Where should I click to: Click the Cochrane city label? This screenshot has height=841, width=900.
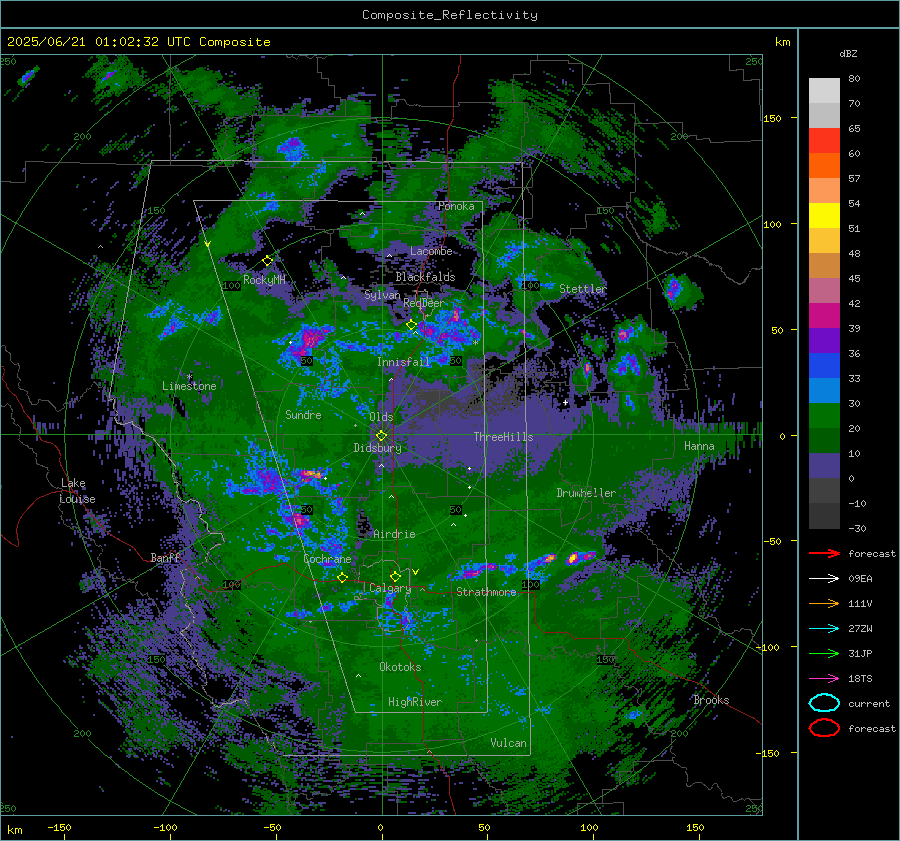(x=327, y=559)
